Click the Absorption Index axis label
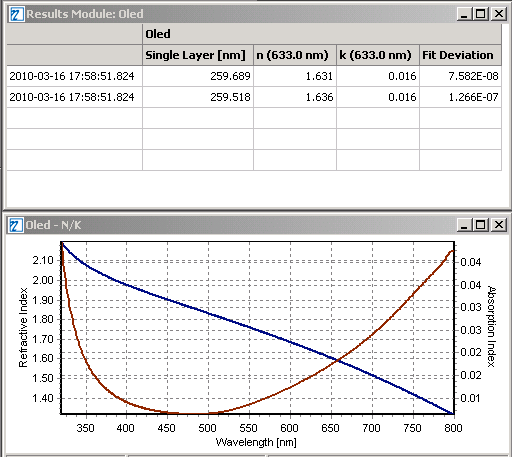Image resolution: width=512 pixels, height=457 pixels. point(491,327)
